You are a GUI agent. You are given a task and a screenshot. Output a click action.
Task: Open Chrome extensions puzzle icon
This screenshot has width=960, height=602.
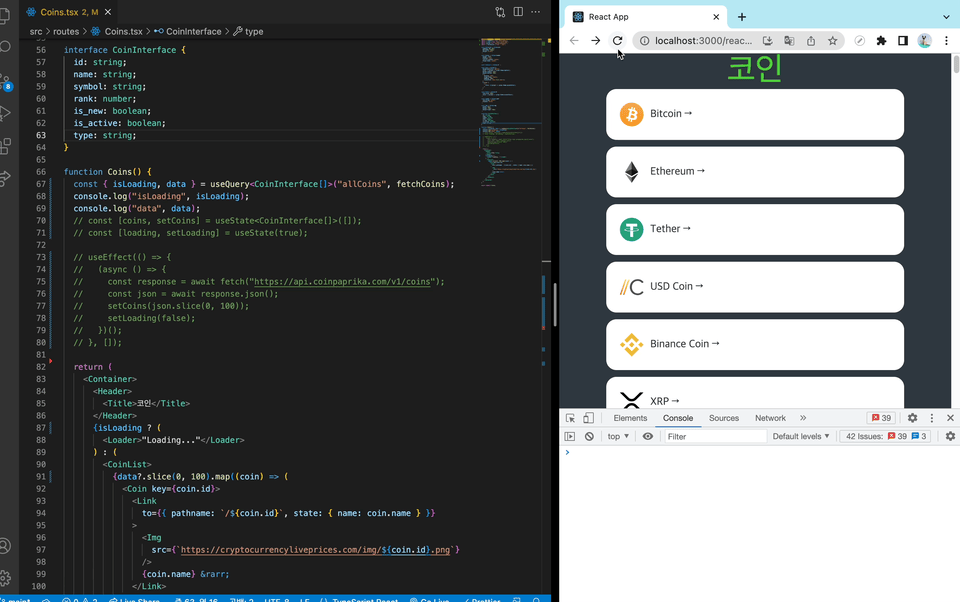881,40
